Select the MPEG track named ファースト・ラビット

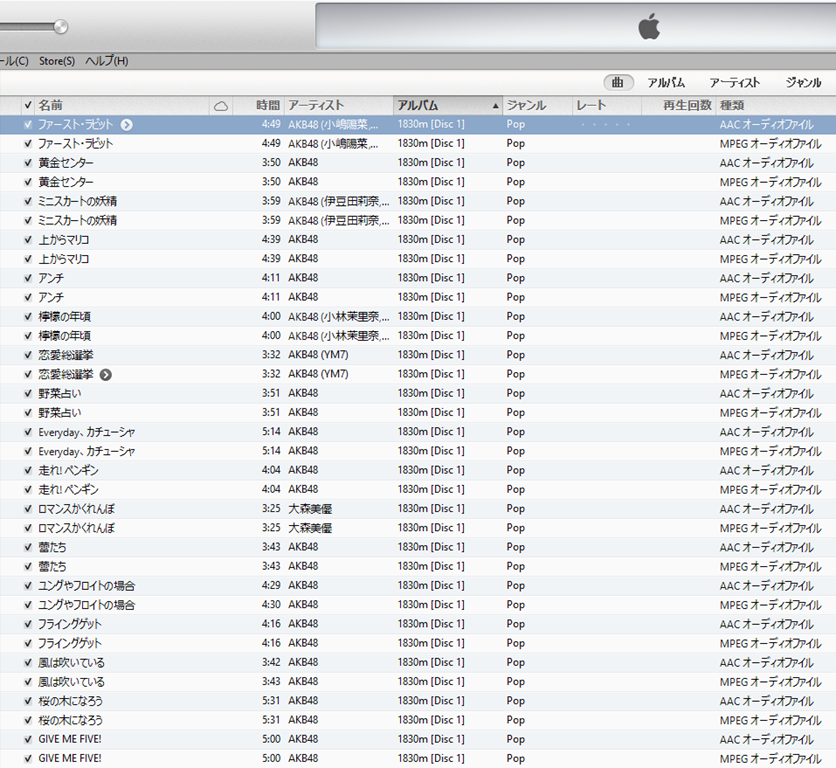(75, 143)
